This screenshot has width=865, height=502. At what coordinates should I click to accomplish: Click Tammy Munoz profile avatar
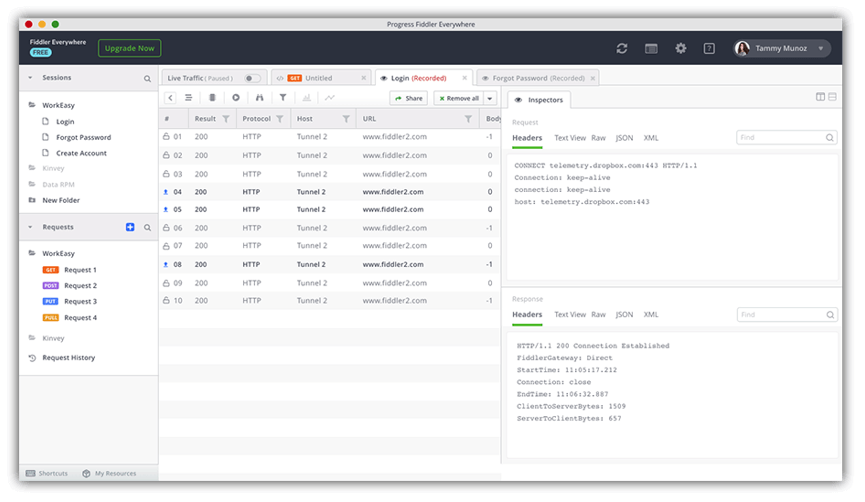click(743, 49)
